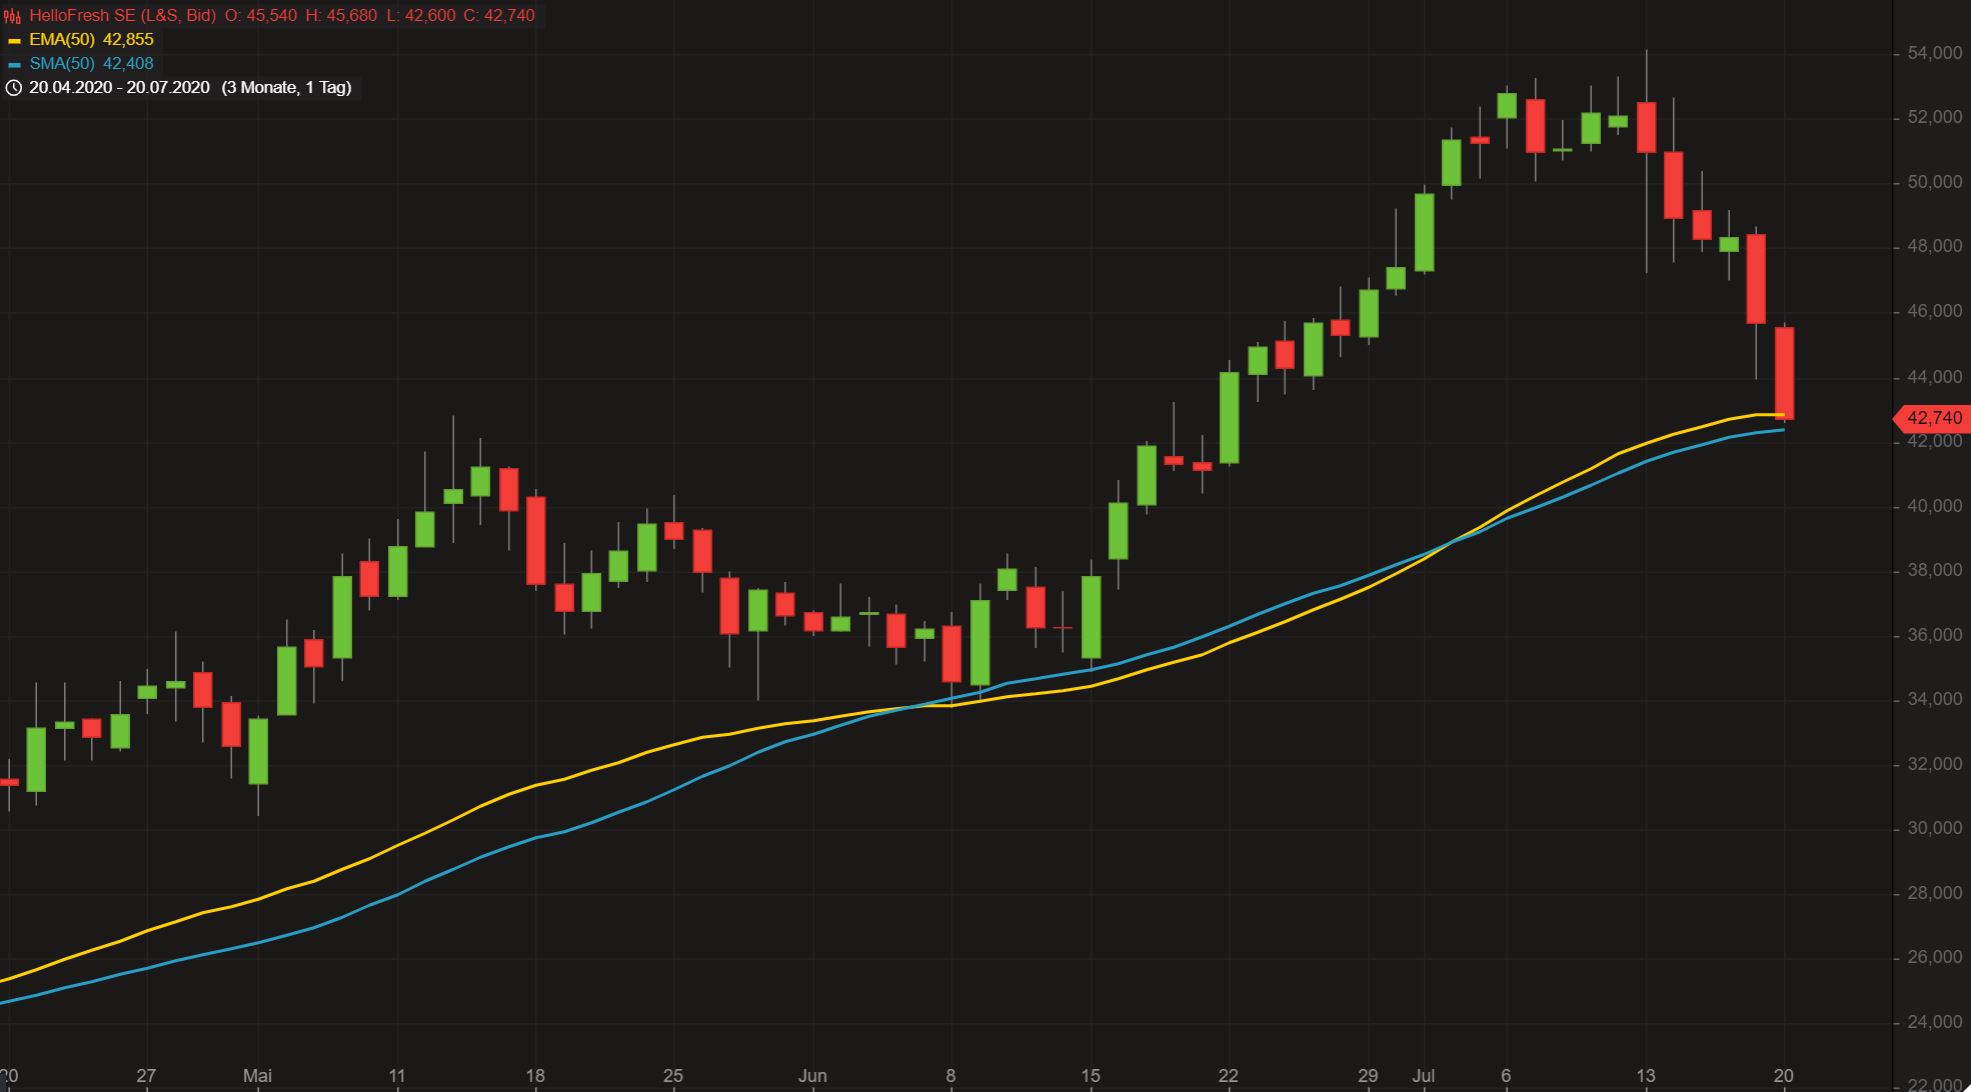Click the (3 Monate, 1 Tag) interval text
The image size is (1971, 1092).
pos(286,88)
